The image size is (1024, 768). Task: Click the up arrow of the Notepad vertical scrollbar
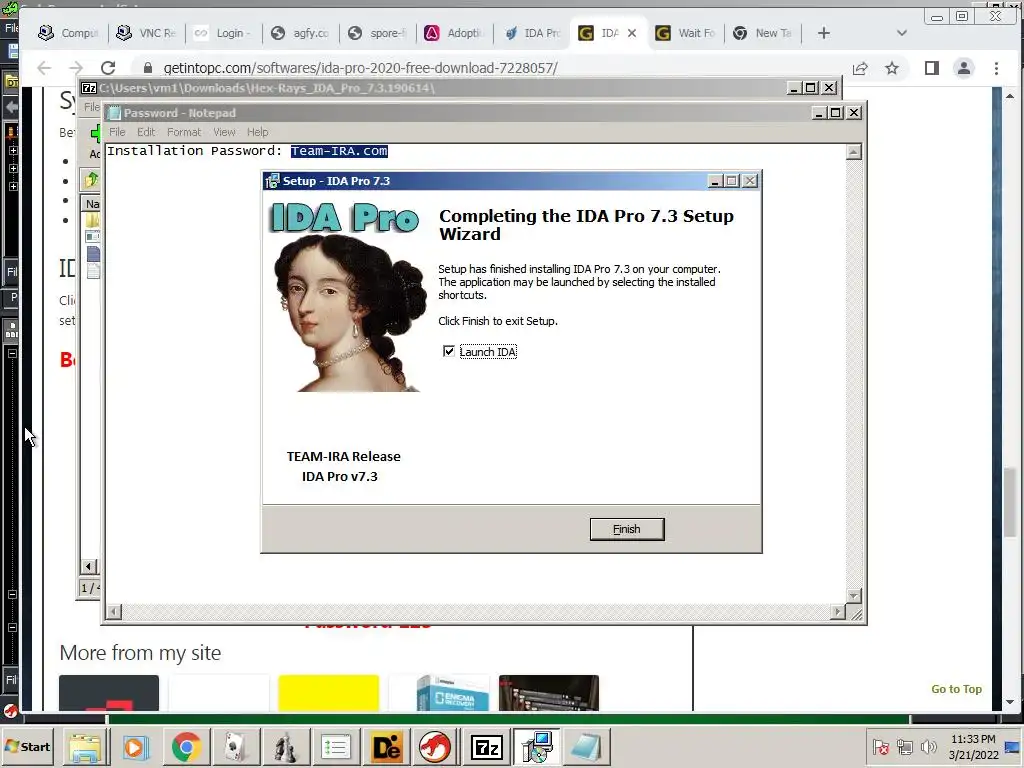tap(854, 152)
